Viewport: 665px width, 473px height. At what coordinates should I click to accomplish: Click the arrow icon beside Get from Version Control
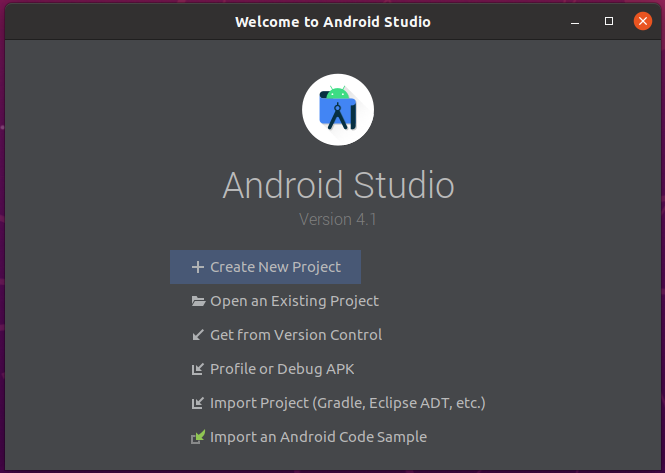198,335
